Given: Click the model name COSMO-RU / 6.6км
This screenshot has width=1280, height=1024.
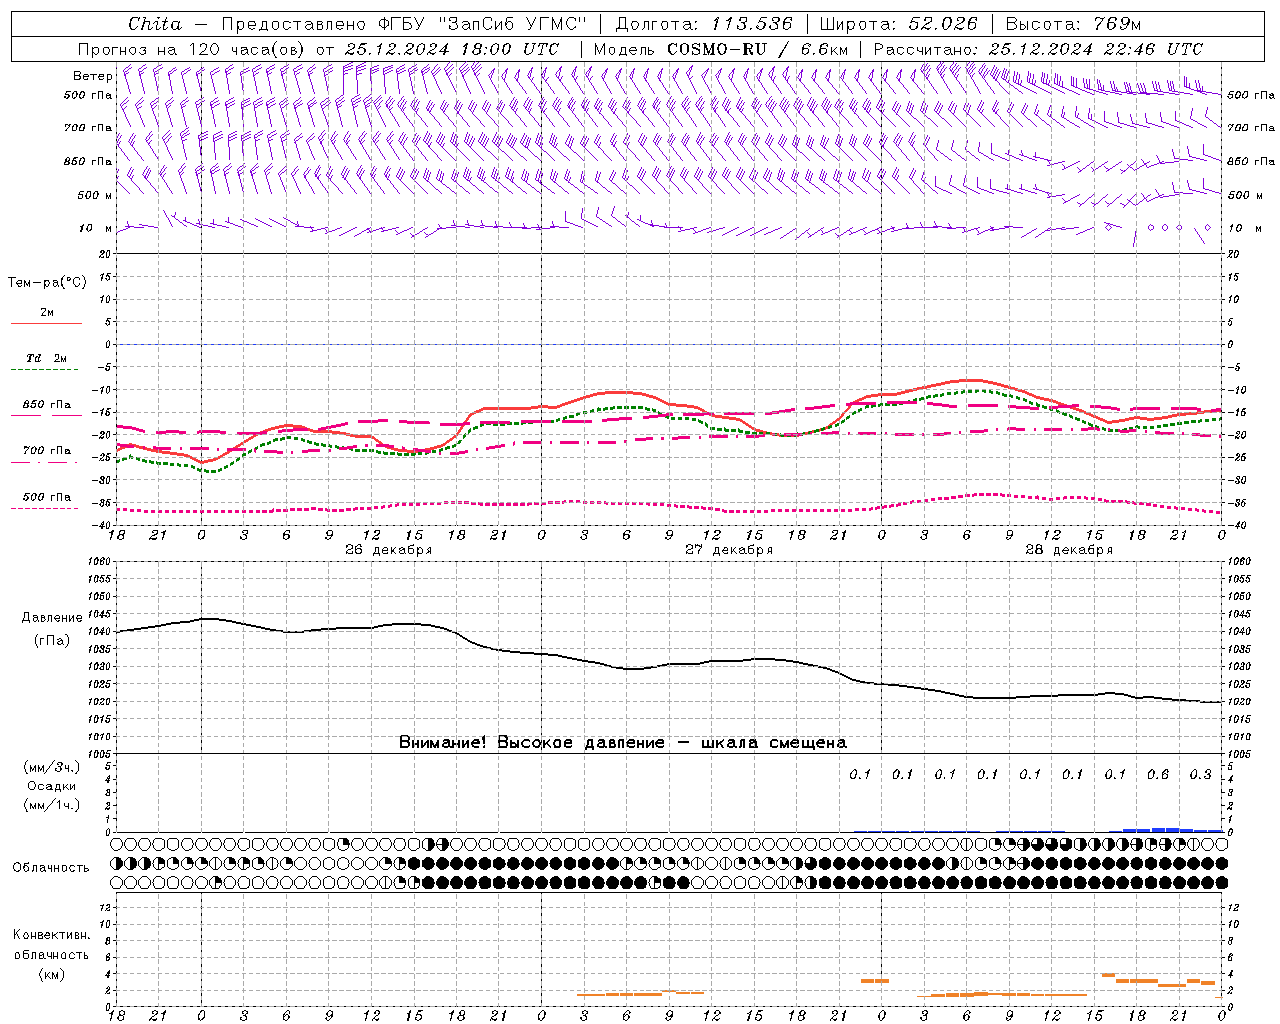Looking at the screenshot, I should pyautogui.click(x=757, y=49).
